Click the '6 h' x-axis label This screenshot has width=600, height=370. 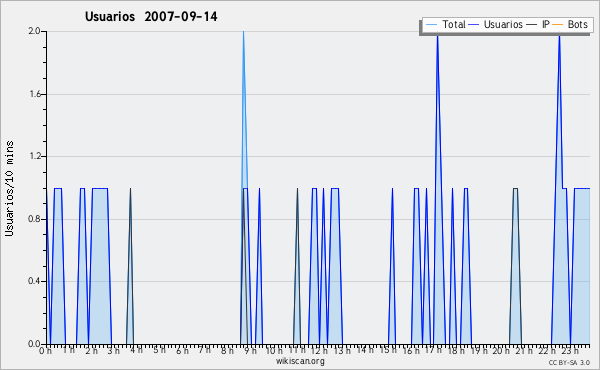[x=182, y=350]
